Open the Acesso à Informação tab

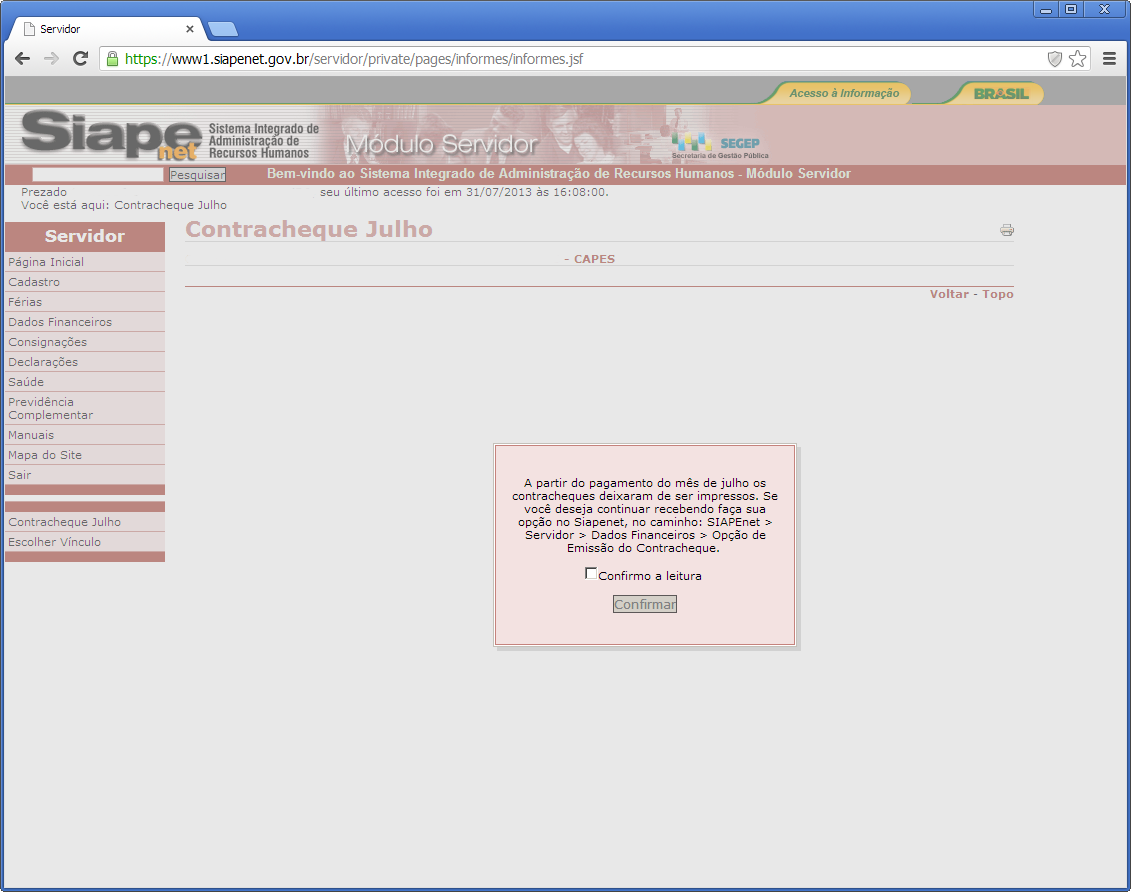click(843, 93)
